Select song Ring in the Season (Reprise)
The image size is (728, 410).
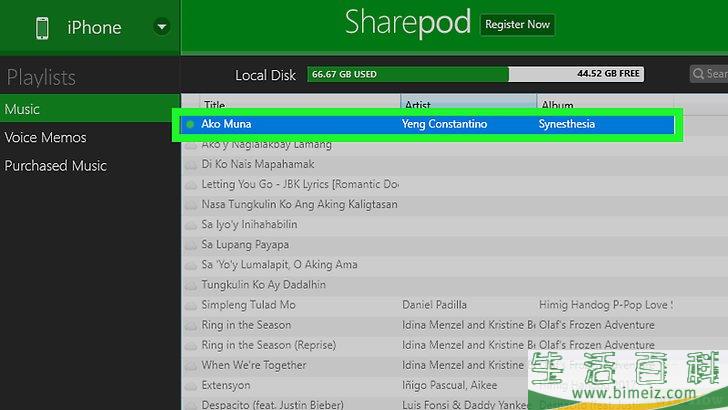[269, 345]
